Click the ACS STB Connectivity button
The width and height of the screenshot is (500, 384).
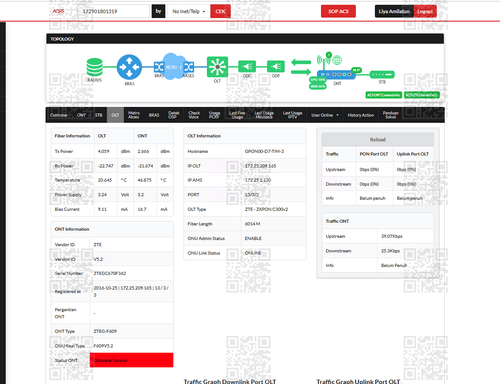422,95
